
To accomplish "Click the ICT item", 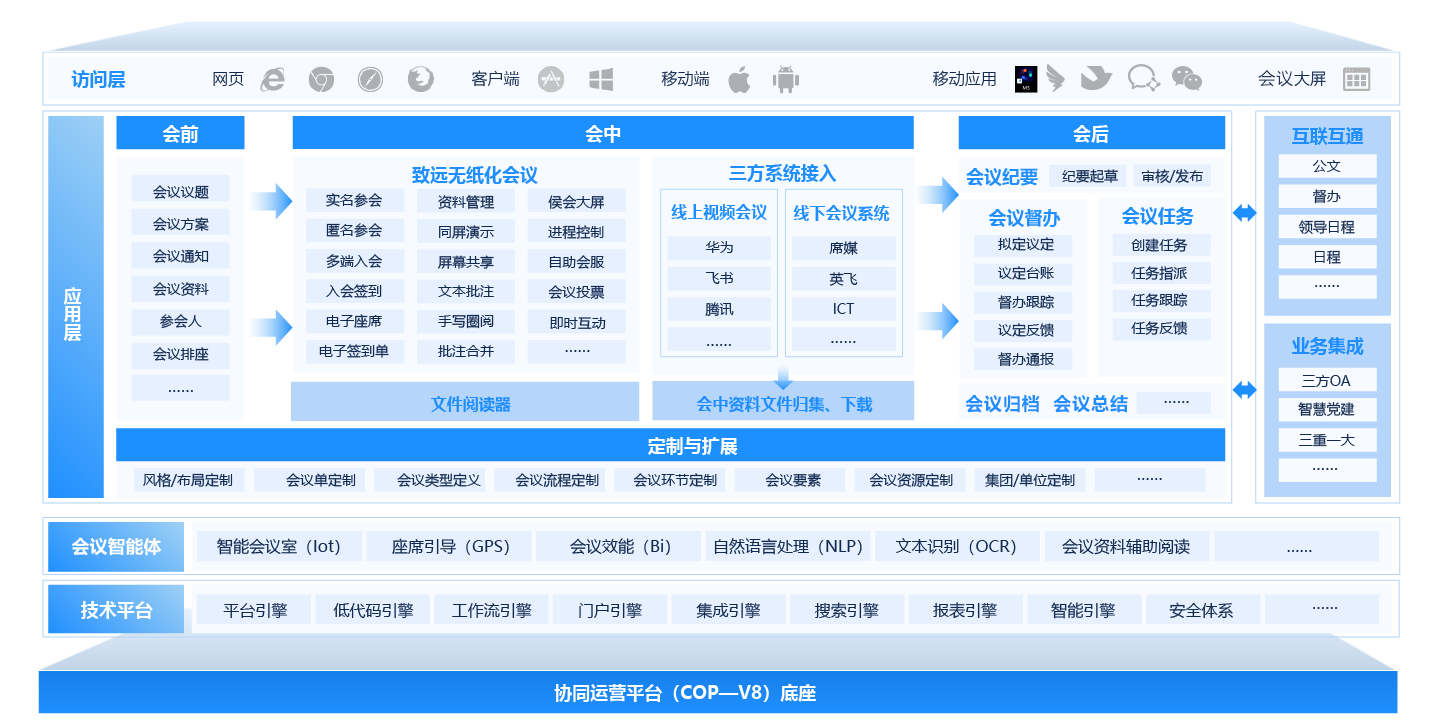I will click(x=843, y=309).
